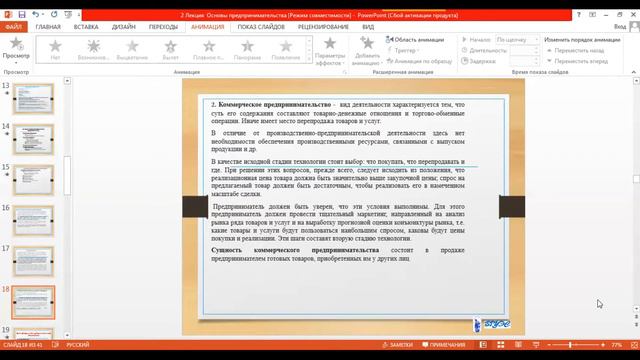This screenshot has width=640, height=360.
Task: Open ribbon display options icon
Action: tap(592, 15)
